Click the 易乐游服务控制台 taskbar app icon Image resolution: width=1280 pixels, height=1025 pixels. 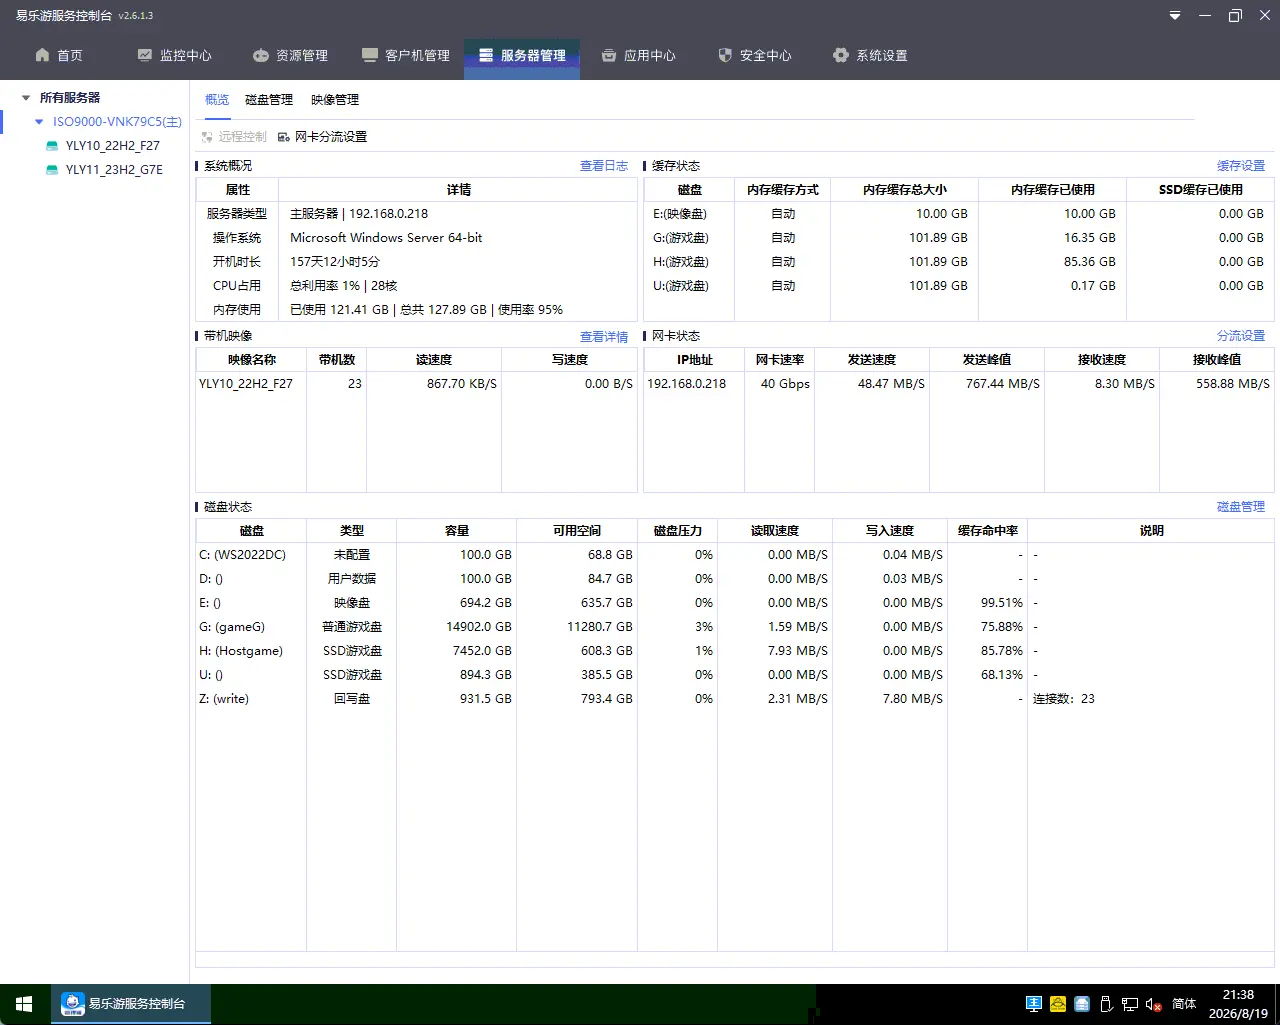pos(72,1003)
